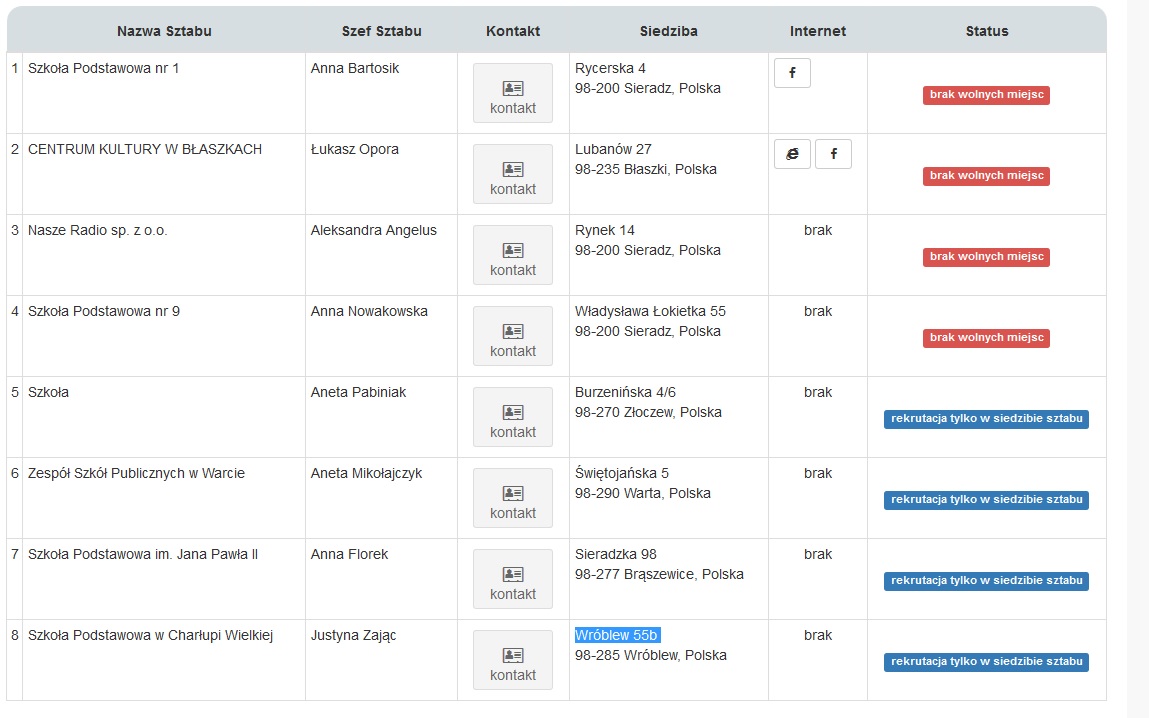
Task: Click 'brak wolnych miejsc' badge for Nasze Radio
Action: point(986,257)
